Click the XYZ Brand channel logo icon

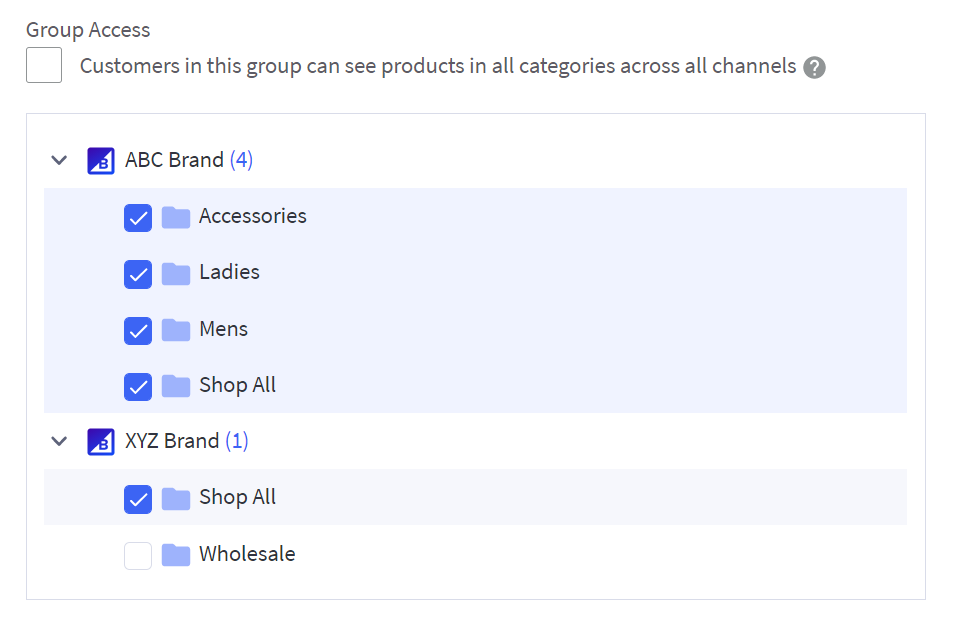click(101, 441)
